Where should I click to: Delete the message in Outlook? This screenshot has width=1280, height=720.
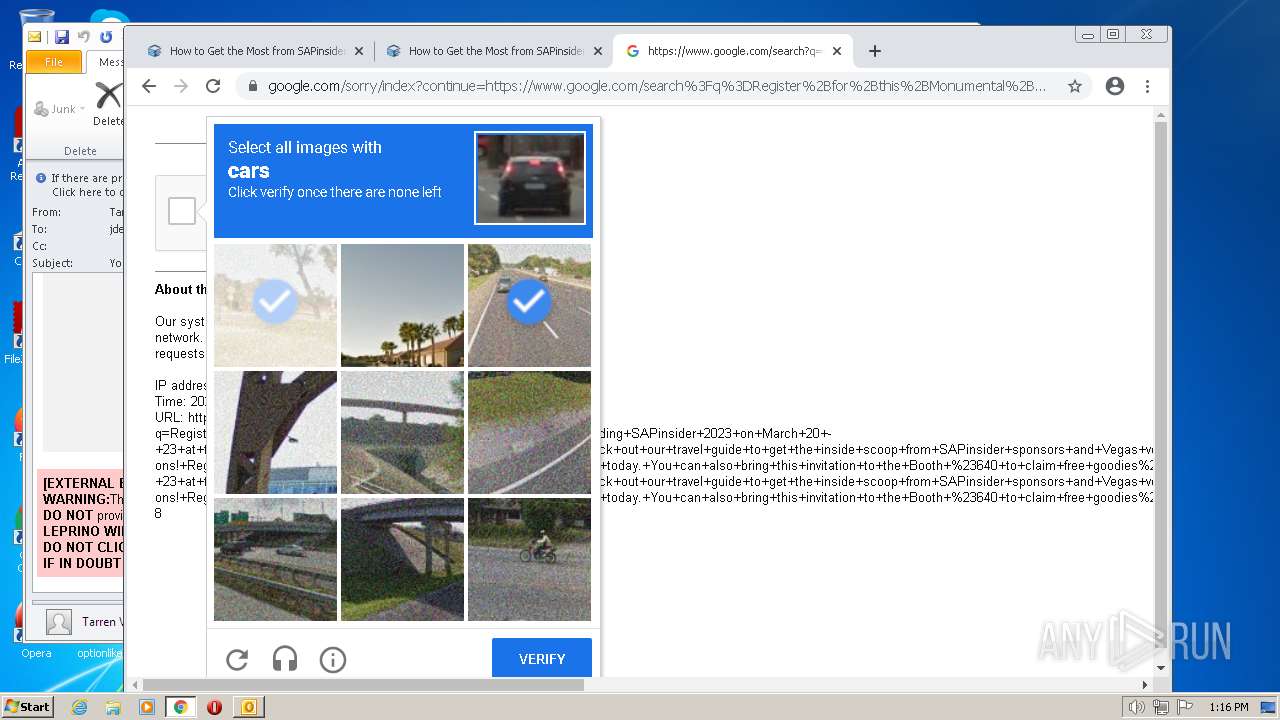[108, 103]
